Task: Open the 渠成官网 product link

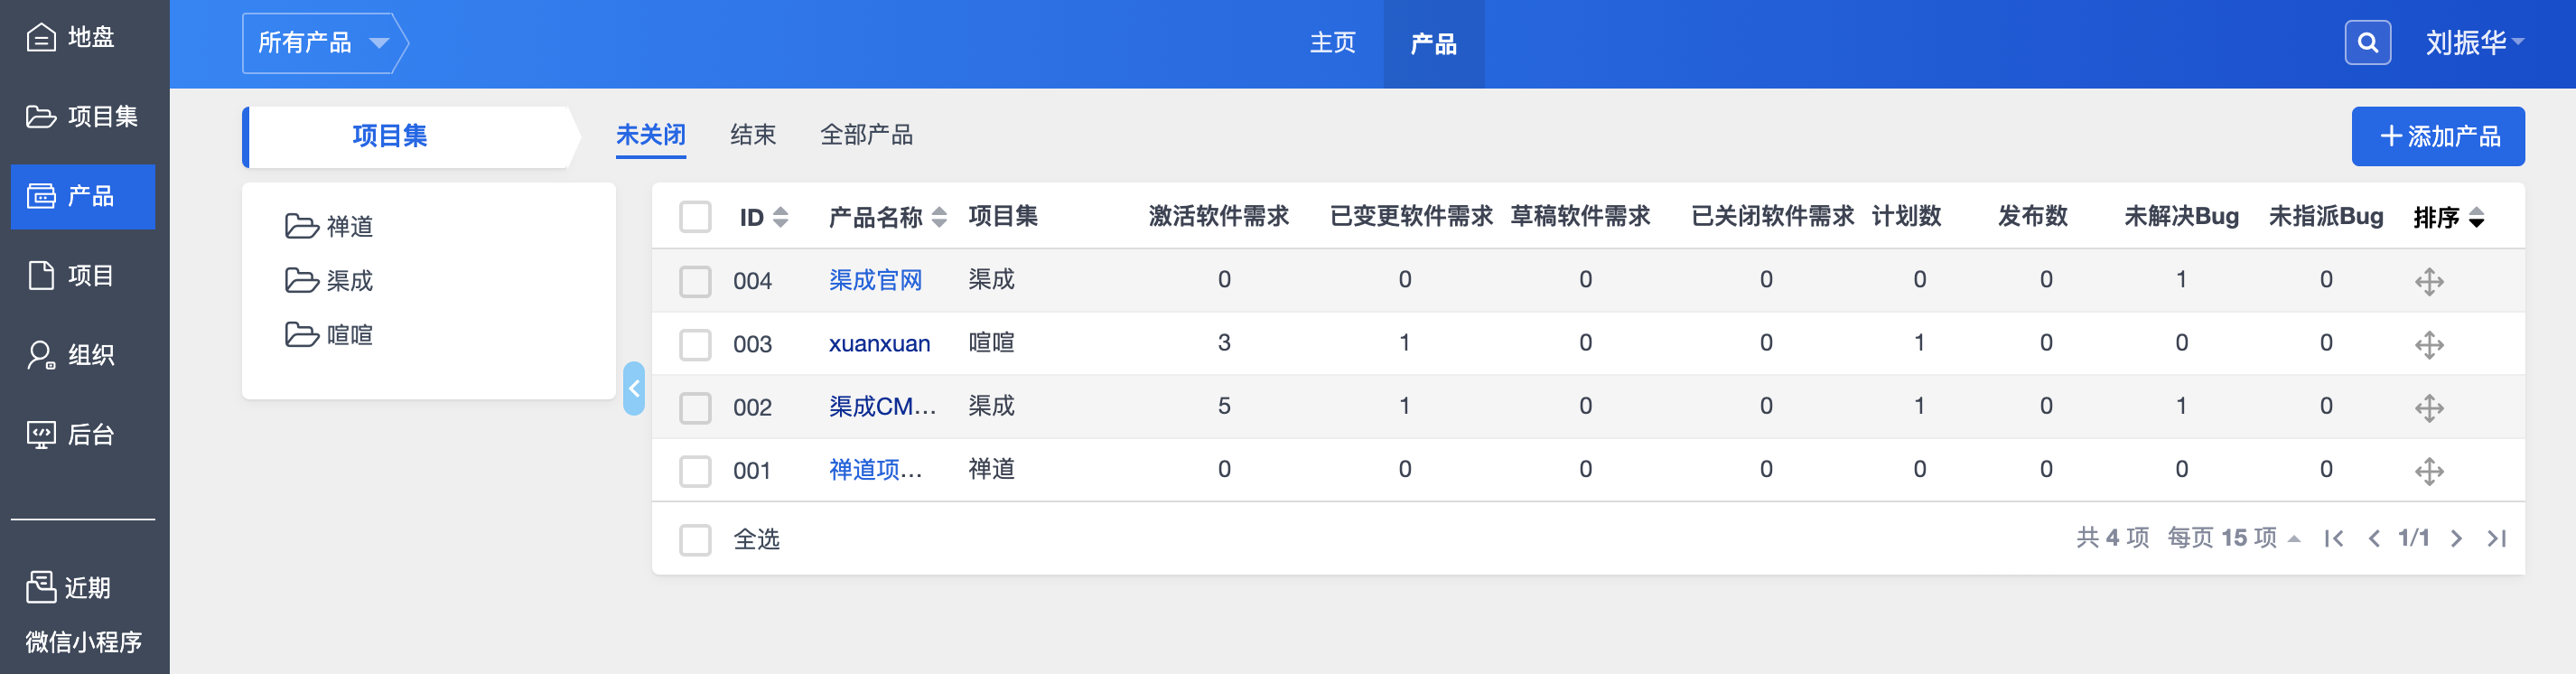Action: (x=875, y=280)
